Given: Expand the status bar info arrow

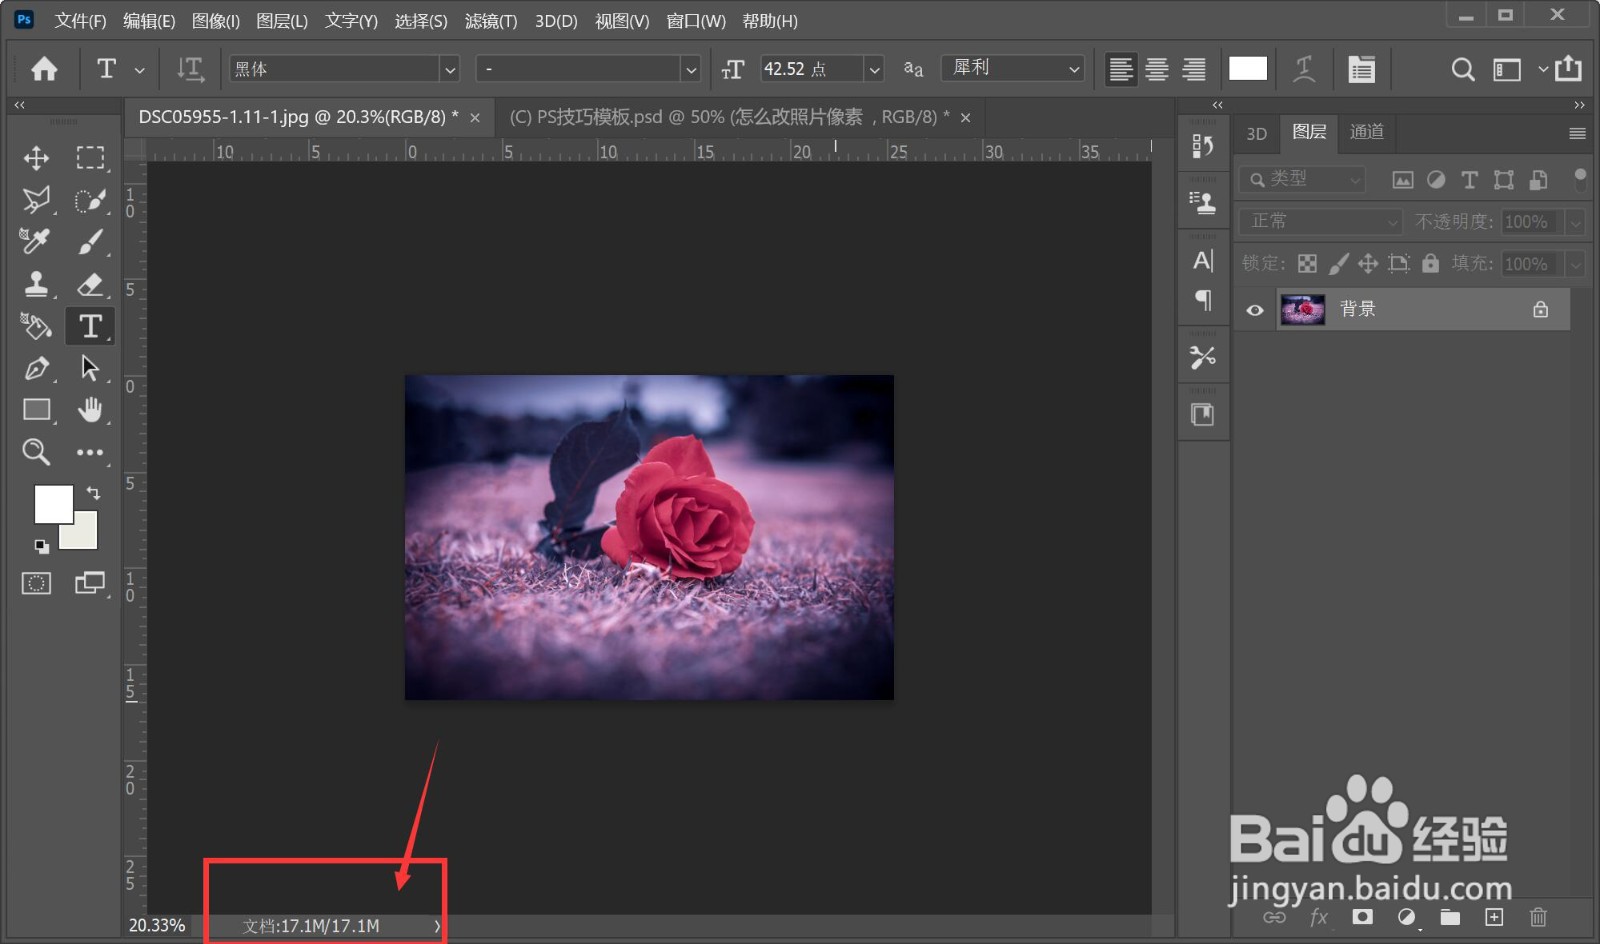Looking at the screenshot, I should (437, 926).
